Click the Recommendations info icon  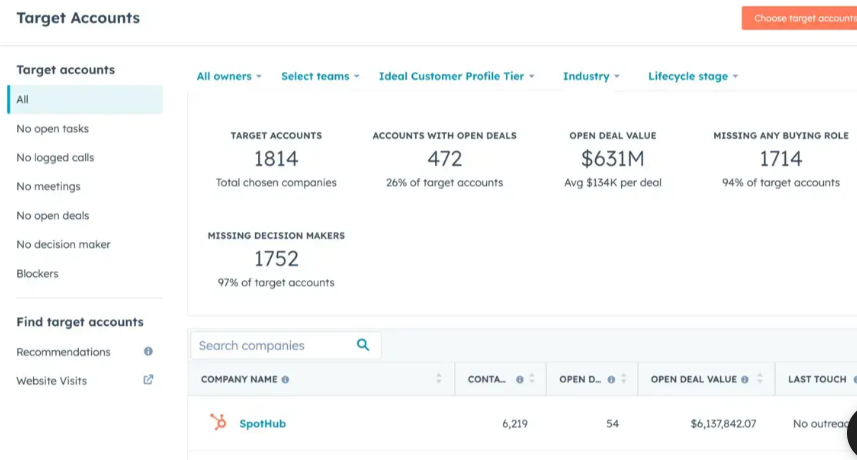[x=148, y=351]
